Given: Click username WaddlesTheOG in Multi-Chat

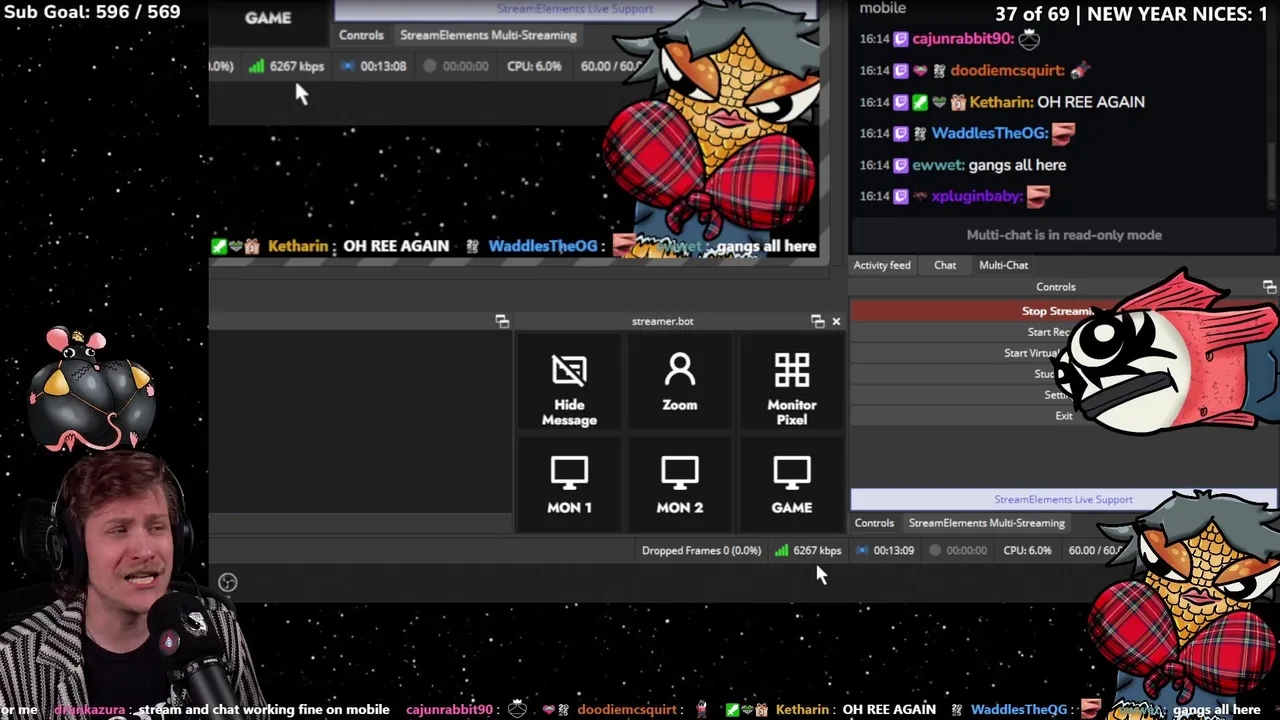Looking at the screenshot, I should tap(989, 133).
